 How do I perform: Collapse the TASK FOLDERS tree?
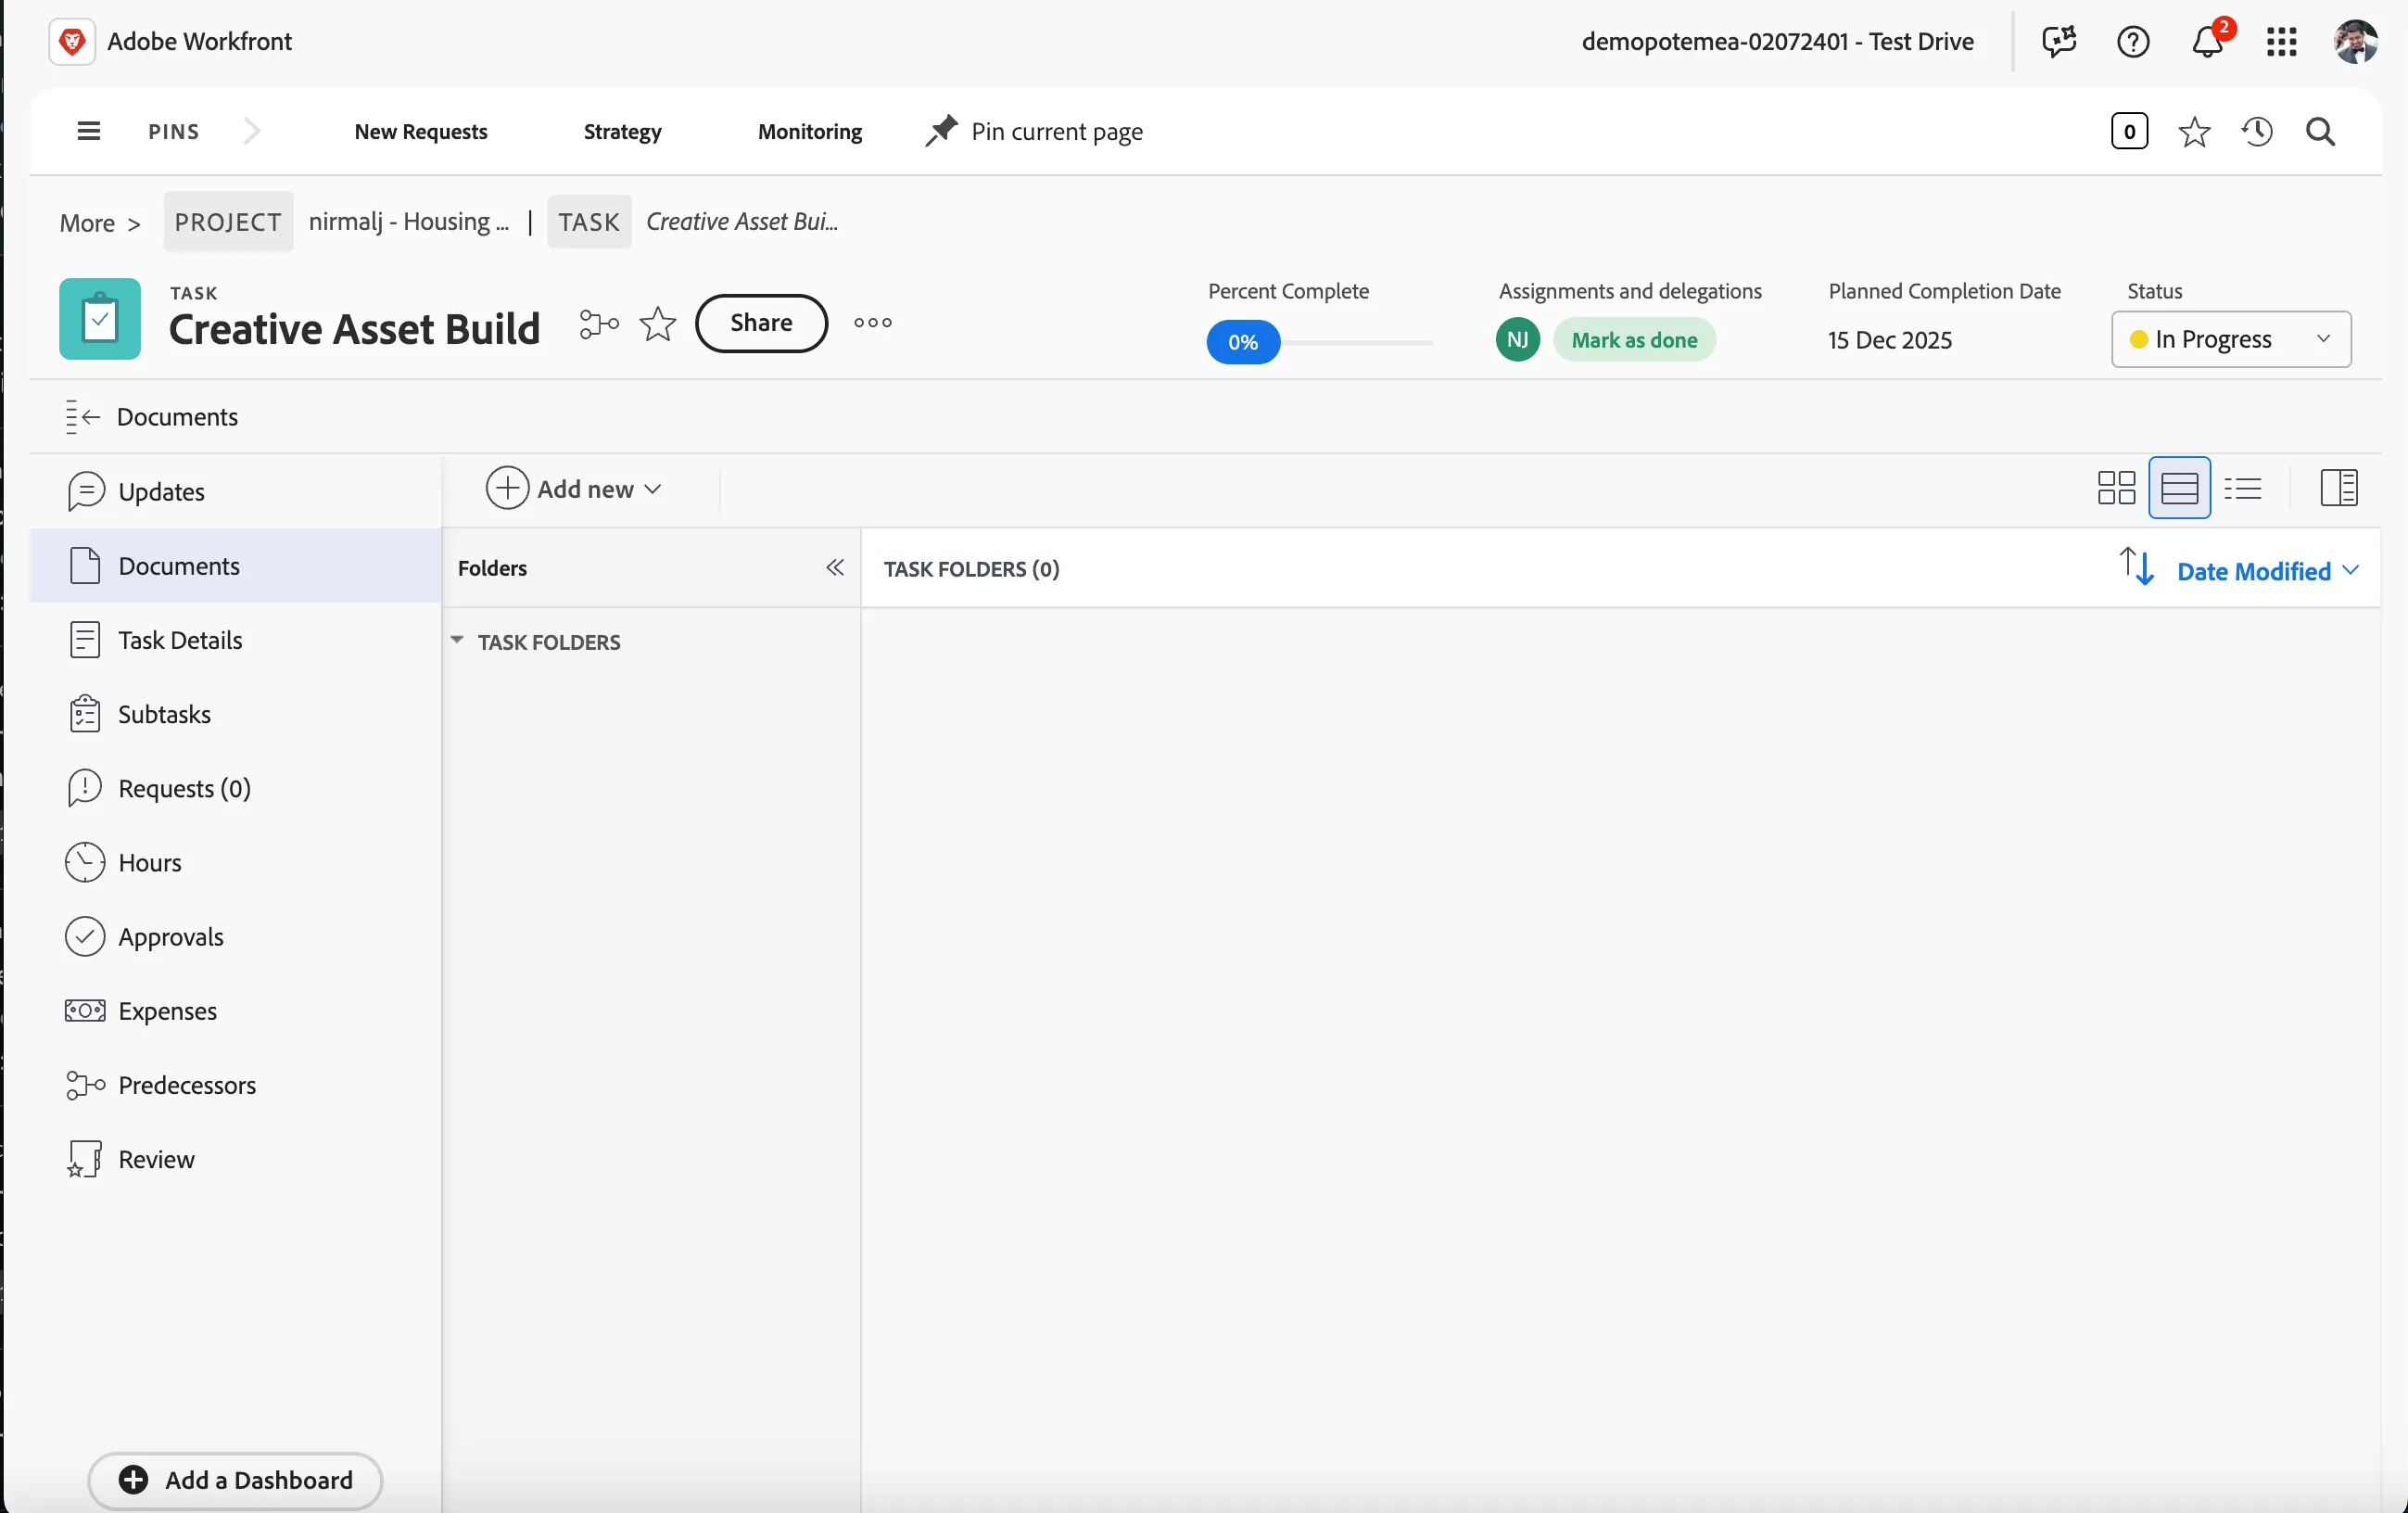457,640
